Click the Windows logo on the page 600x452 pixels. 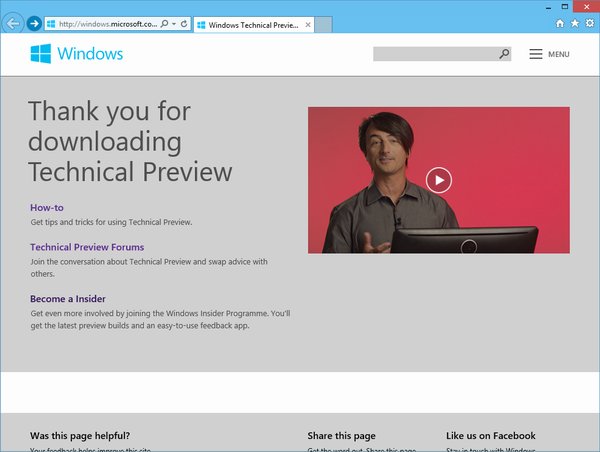pos(41,54)
